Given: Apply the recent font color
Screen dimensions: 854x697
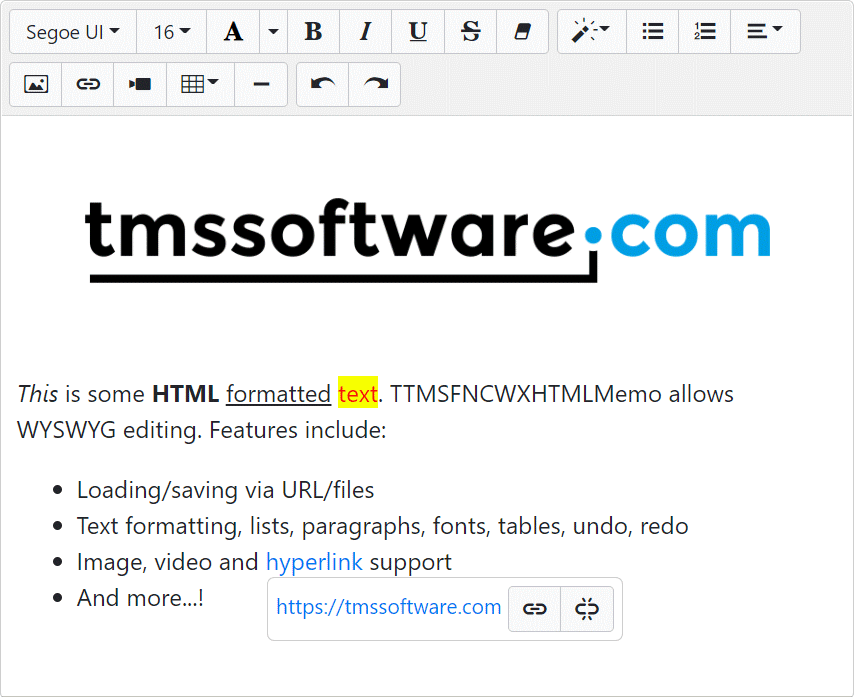Looking at the screenshot, I should (233, 32).
